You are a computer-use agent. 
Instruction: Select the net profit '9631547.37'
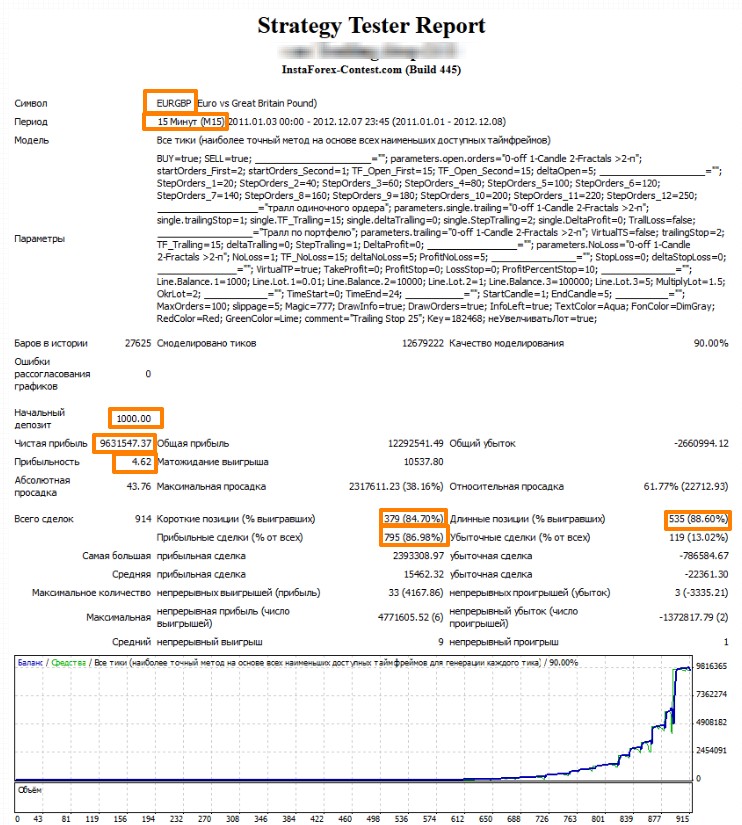pos(125,443)
